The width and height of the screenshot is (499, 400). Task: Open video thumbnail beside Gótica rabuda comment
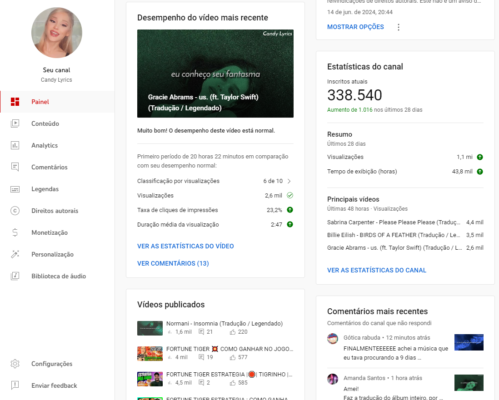[x=469, y=342]
